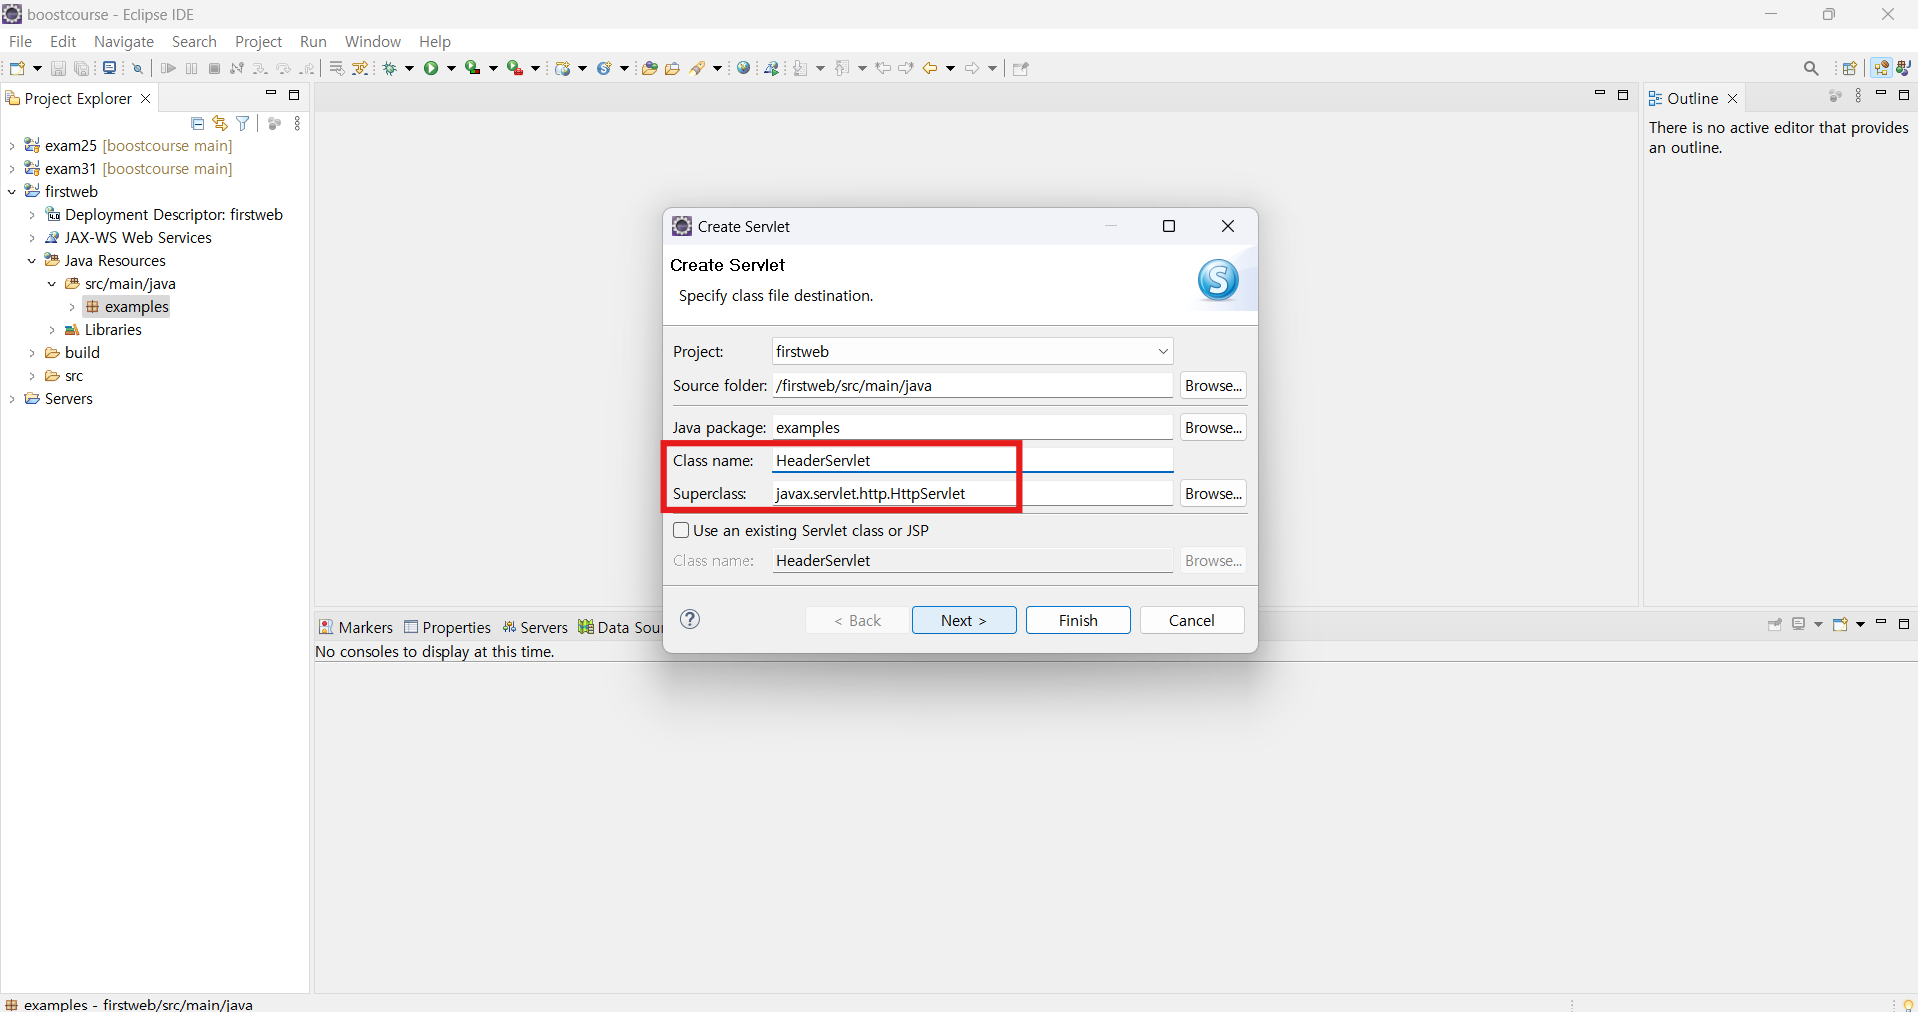Switch to the Servers tab
1918x1012 pixels.
(x=535, y=627)
